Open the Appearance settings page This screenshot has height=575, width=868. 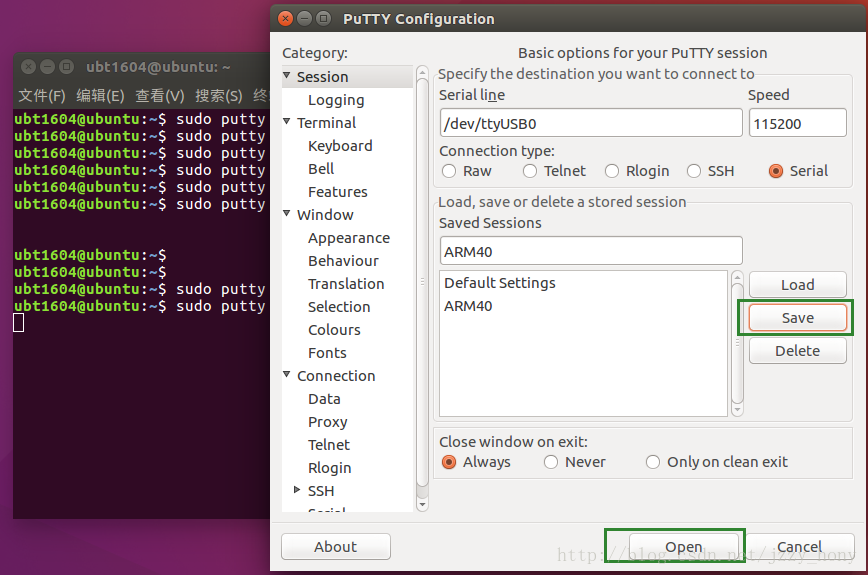(x=349, y=238)
